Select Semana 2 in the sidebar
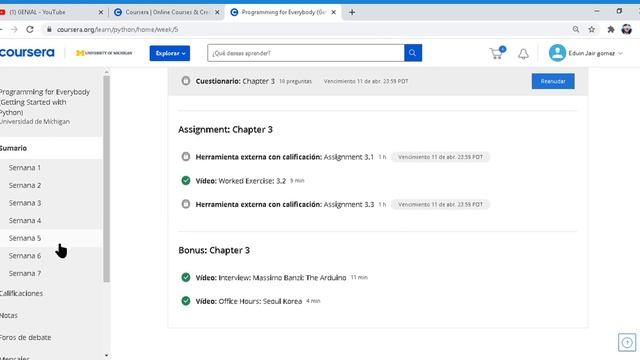This screenshot has width=640, height=360. [x=25, y=185]
